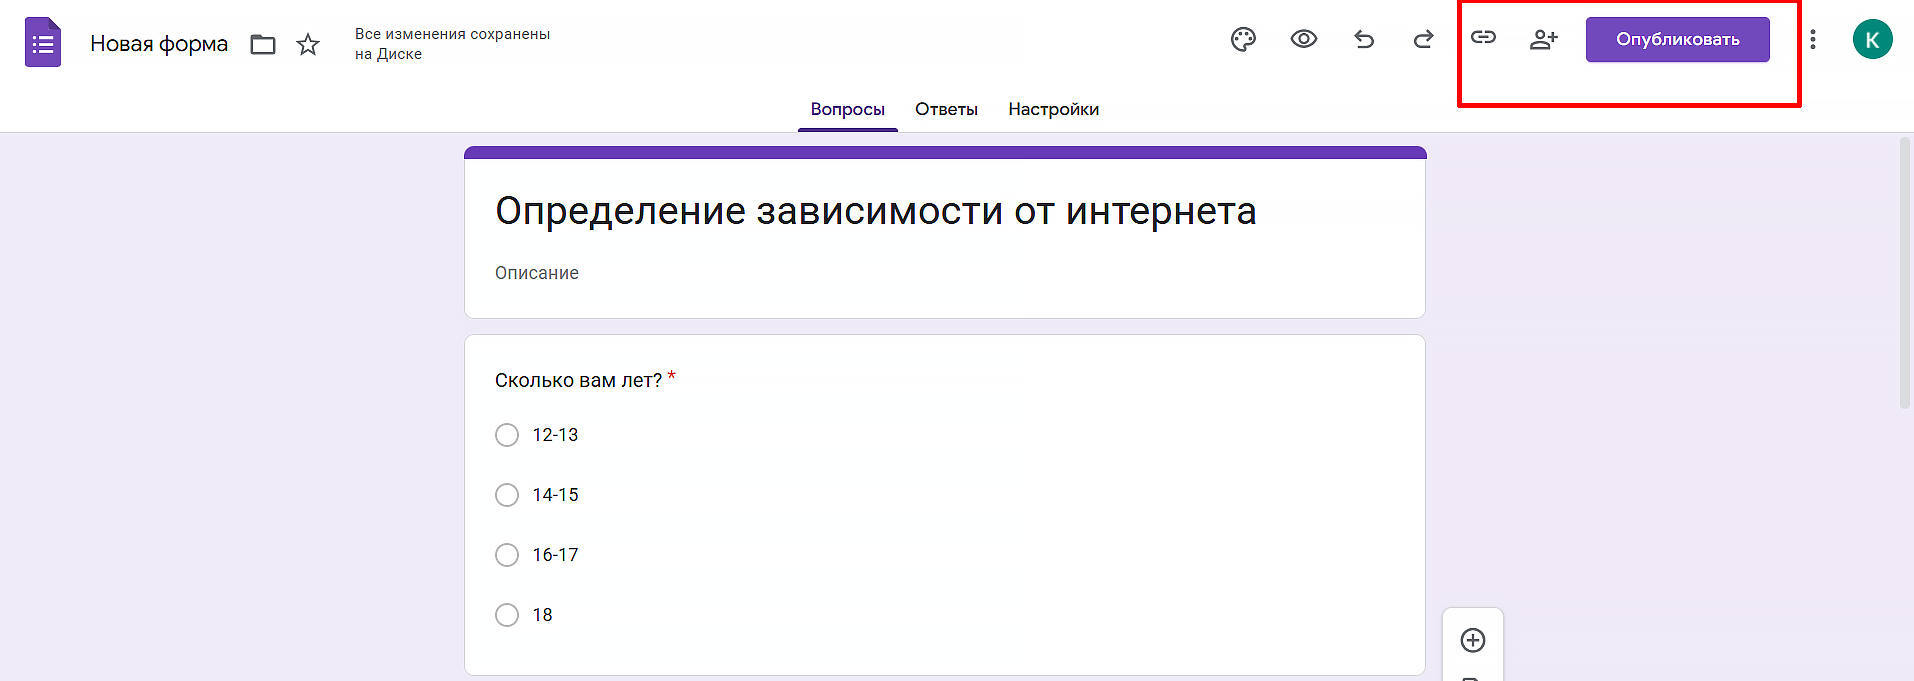Click the question Сколько вам лет?
The height and width of the screenshot is (681, 1914).
(x=578, y=380)
